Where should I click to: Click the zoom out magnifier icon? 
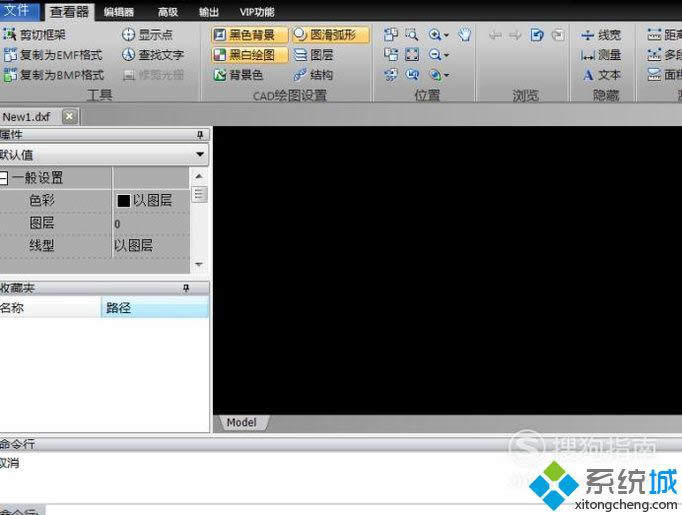(434, 55)
